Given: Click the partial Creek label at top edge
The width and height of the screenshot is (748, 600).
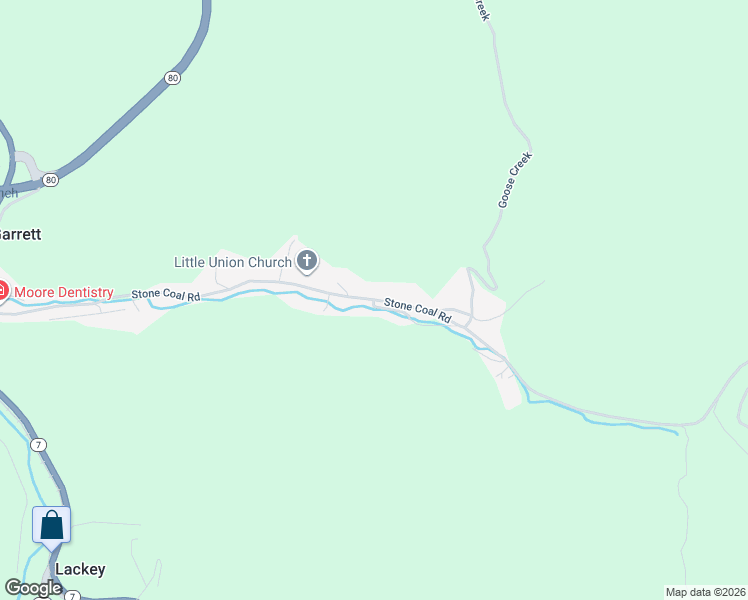Looking at the screenshot, I should tap(482, 10).
